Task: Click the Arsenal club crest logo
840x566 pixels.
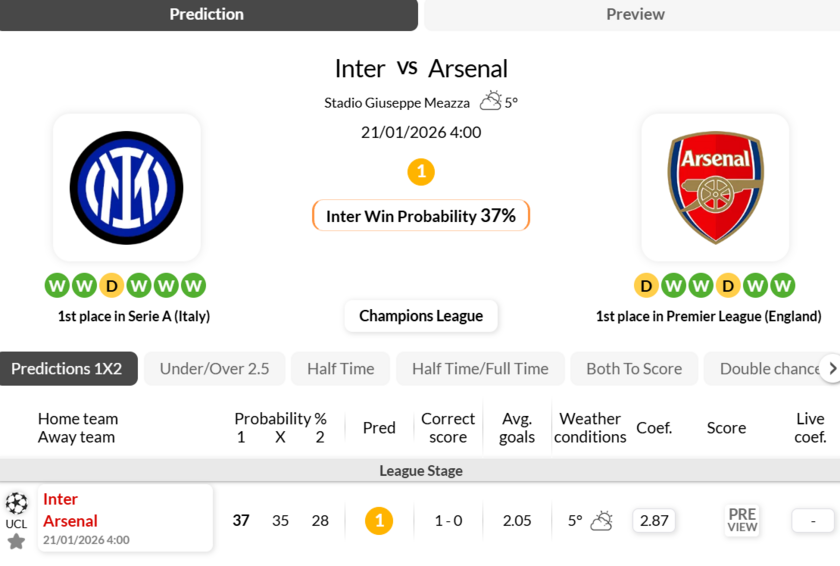Action: [x=715, y=187]
